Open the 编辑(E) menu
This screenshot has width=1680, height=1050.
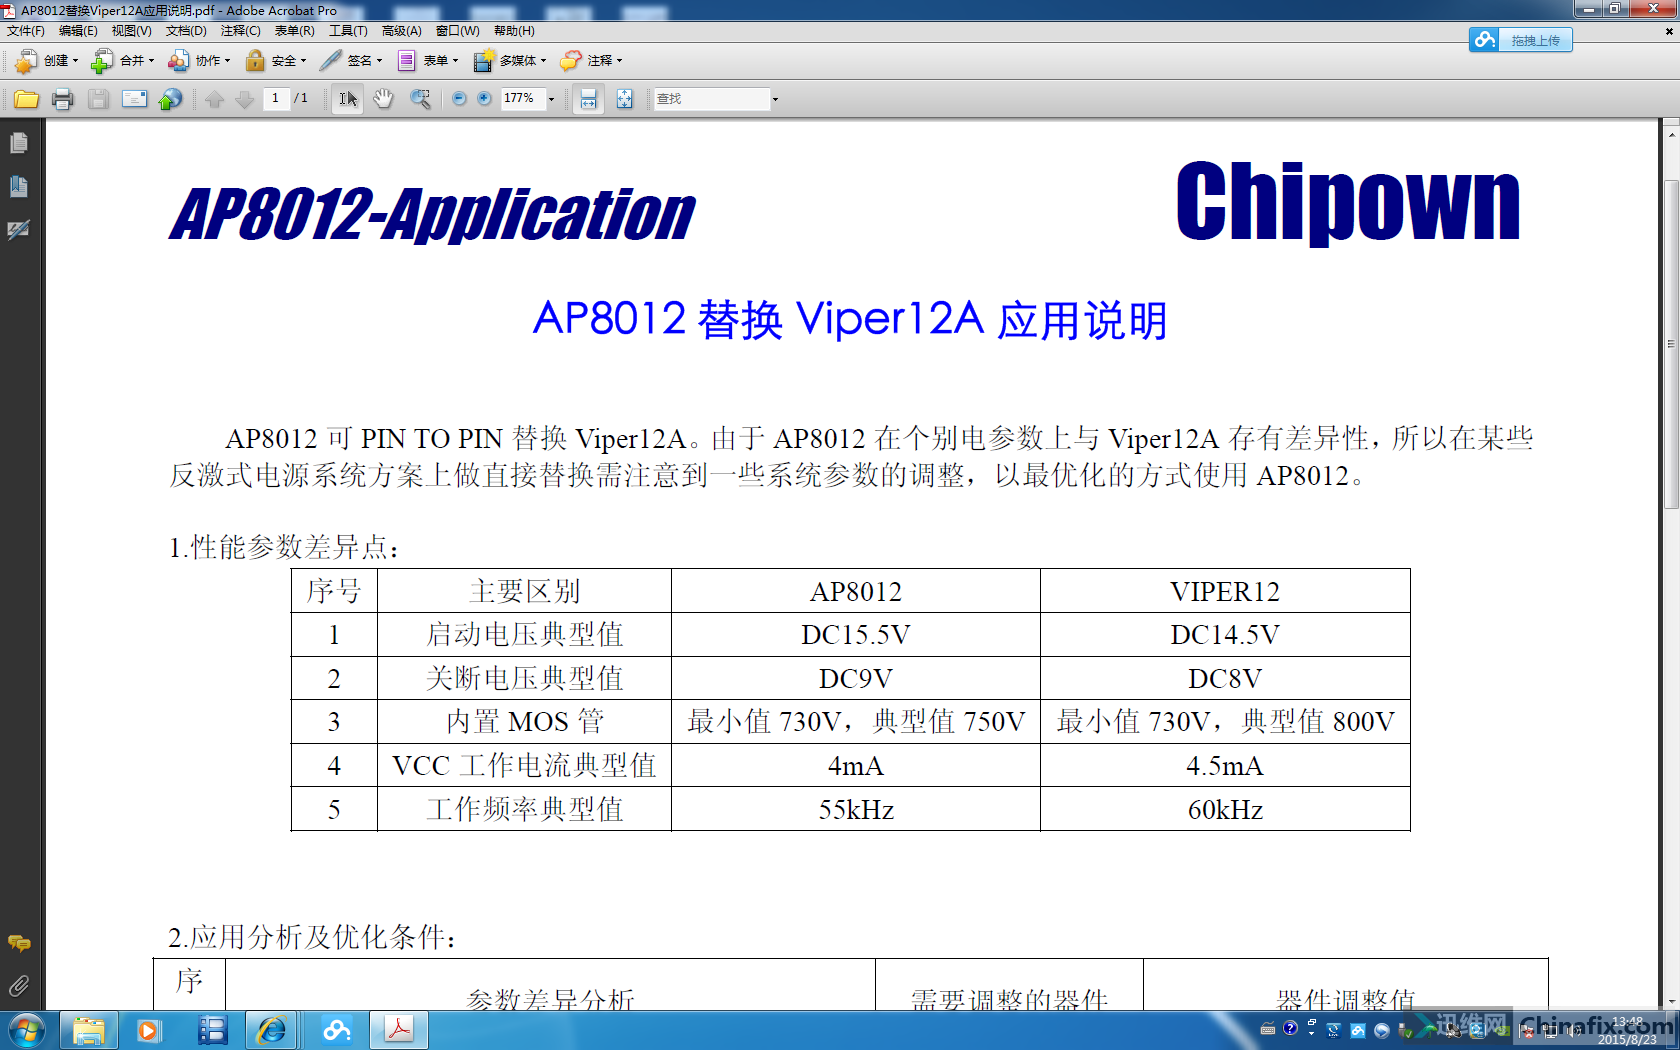point(78,31)
